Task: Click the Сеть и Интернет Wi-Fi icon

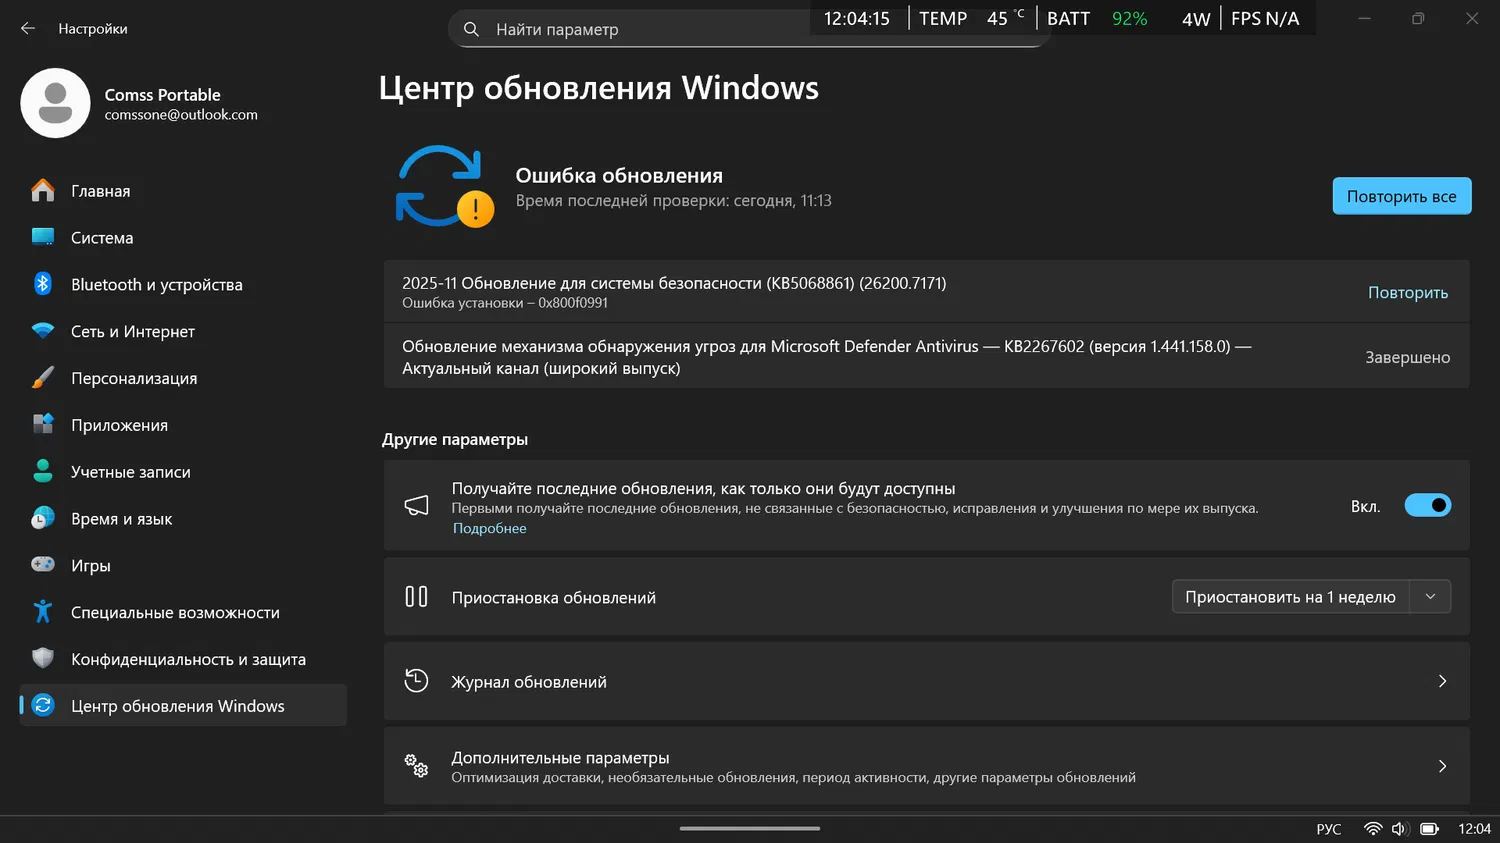Action: (x=43, y=331)
